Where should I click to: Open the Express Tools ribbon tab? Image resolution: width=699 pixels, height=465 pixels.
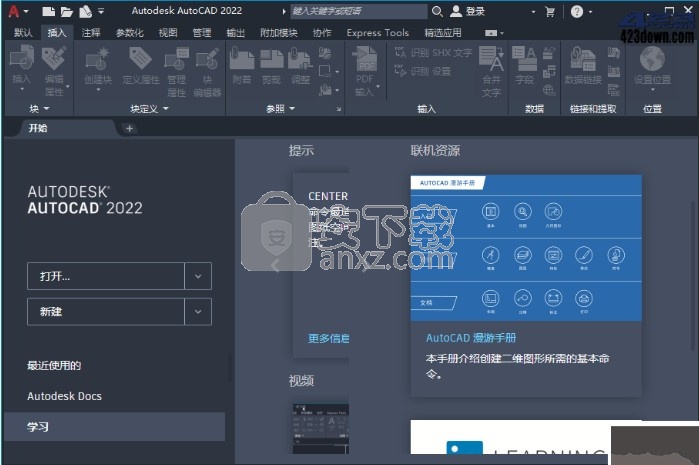[x=378, y=33]
